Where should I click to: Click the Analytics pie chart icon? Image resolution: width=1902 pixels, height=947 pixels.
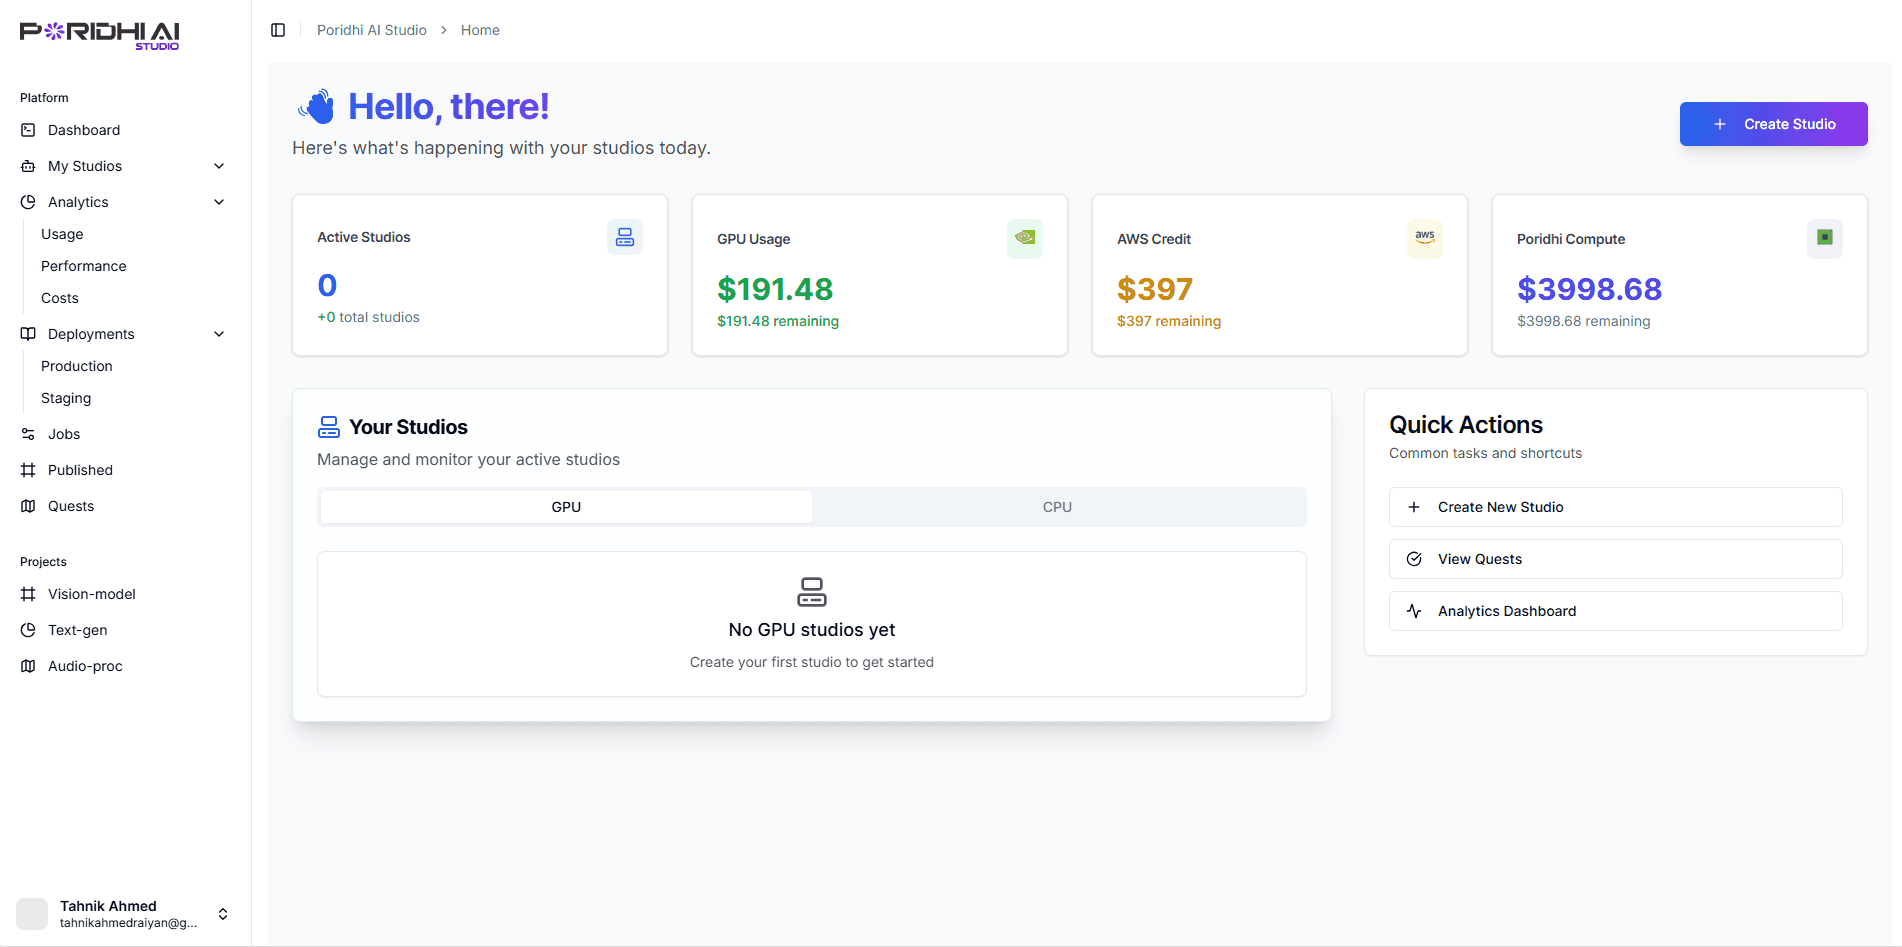(x=28, y=202)
